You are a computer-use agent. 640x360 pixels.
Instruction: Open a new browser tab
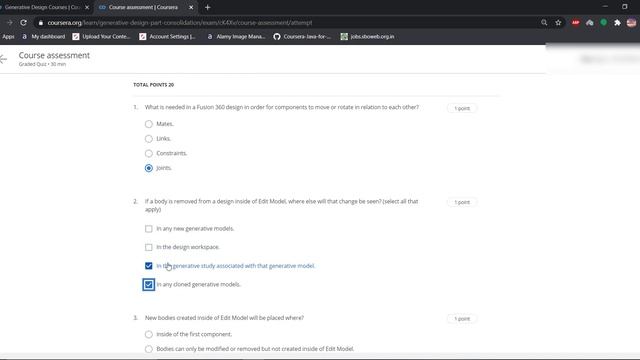point(207,7)
